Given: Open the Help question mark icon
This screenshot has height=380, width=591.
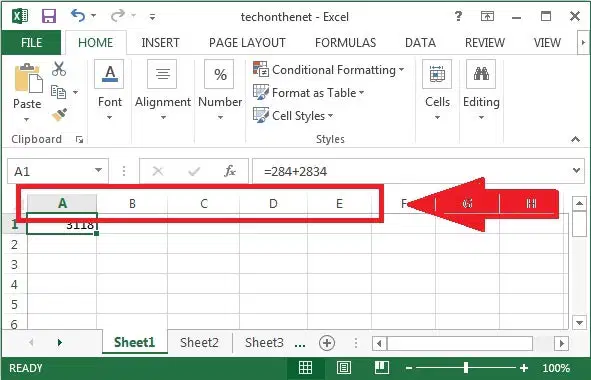Looking at the screenshot, I should (x=458, y=16).
